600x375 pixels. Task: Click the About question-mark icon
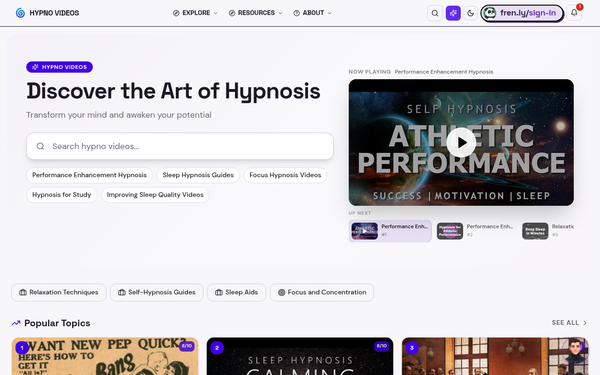(x=296, y=13)
